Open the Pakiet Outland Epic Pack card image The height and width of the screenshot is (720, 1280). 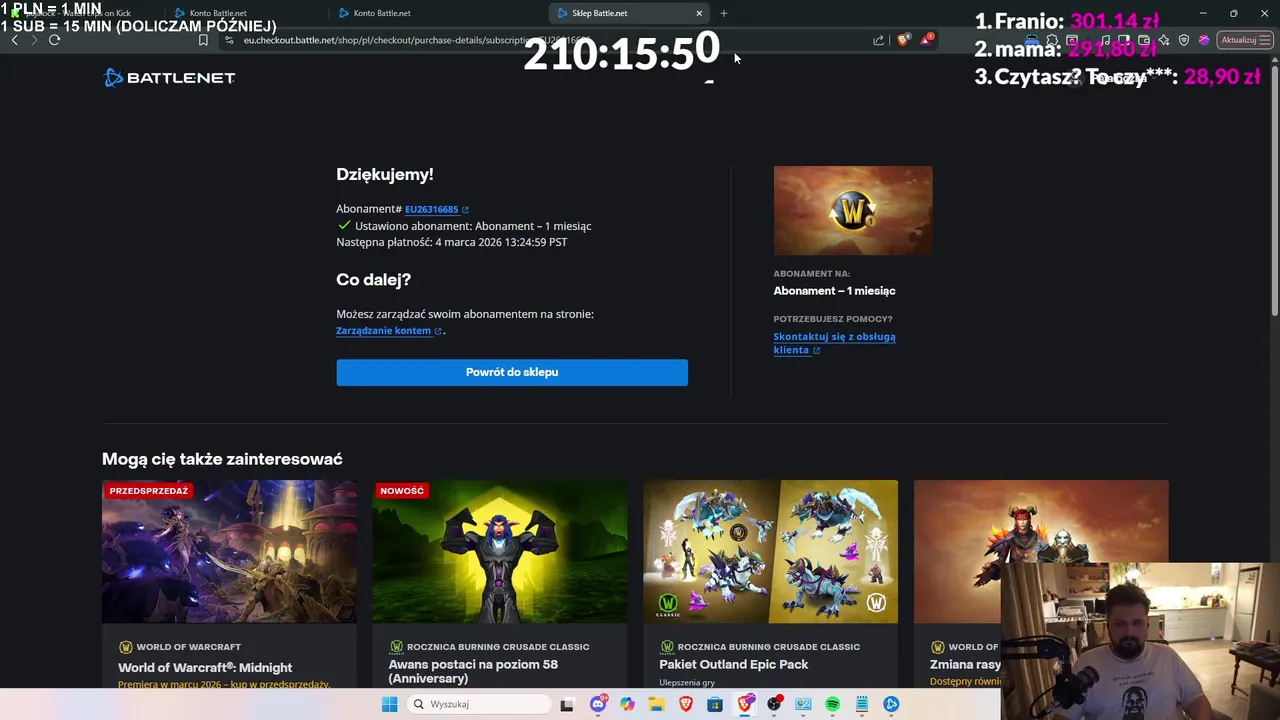click(770, 551)
